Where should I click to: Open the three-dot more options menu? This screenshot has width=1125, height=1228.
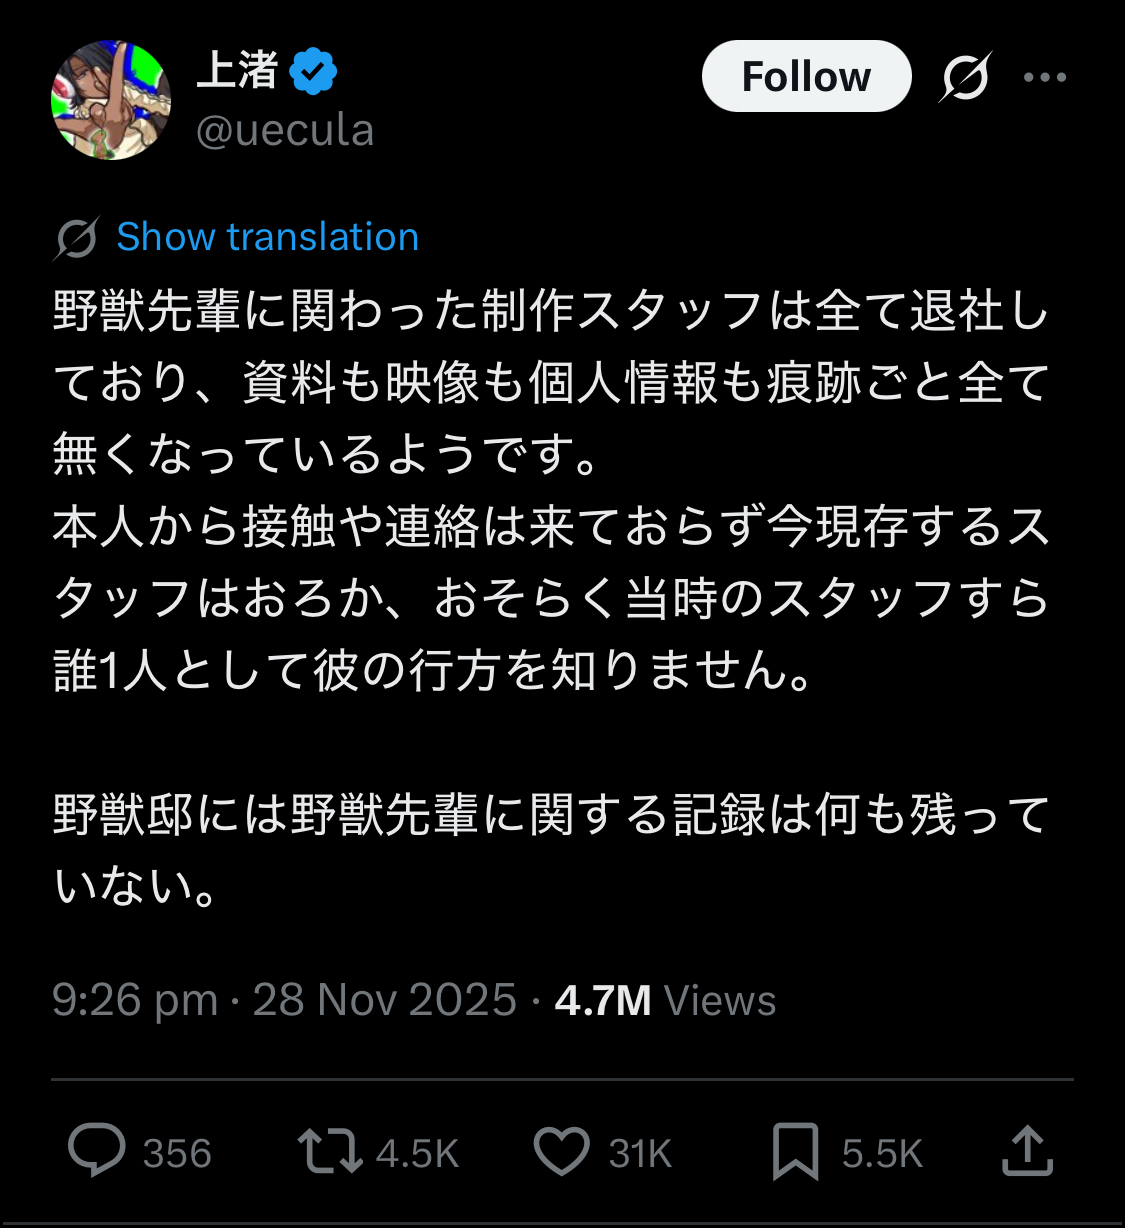1045,77
